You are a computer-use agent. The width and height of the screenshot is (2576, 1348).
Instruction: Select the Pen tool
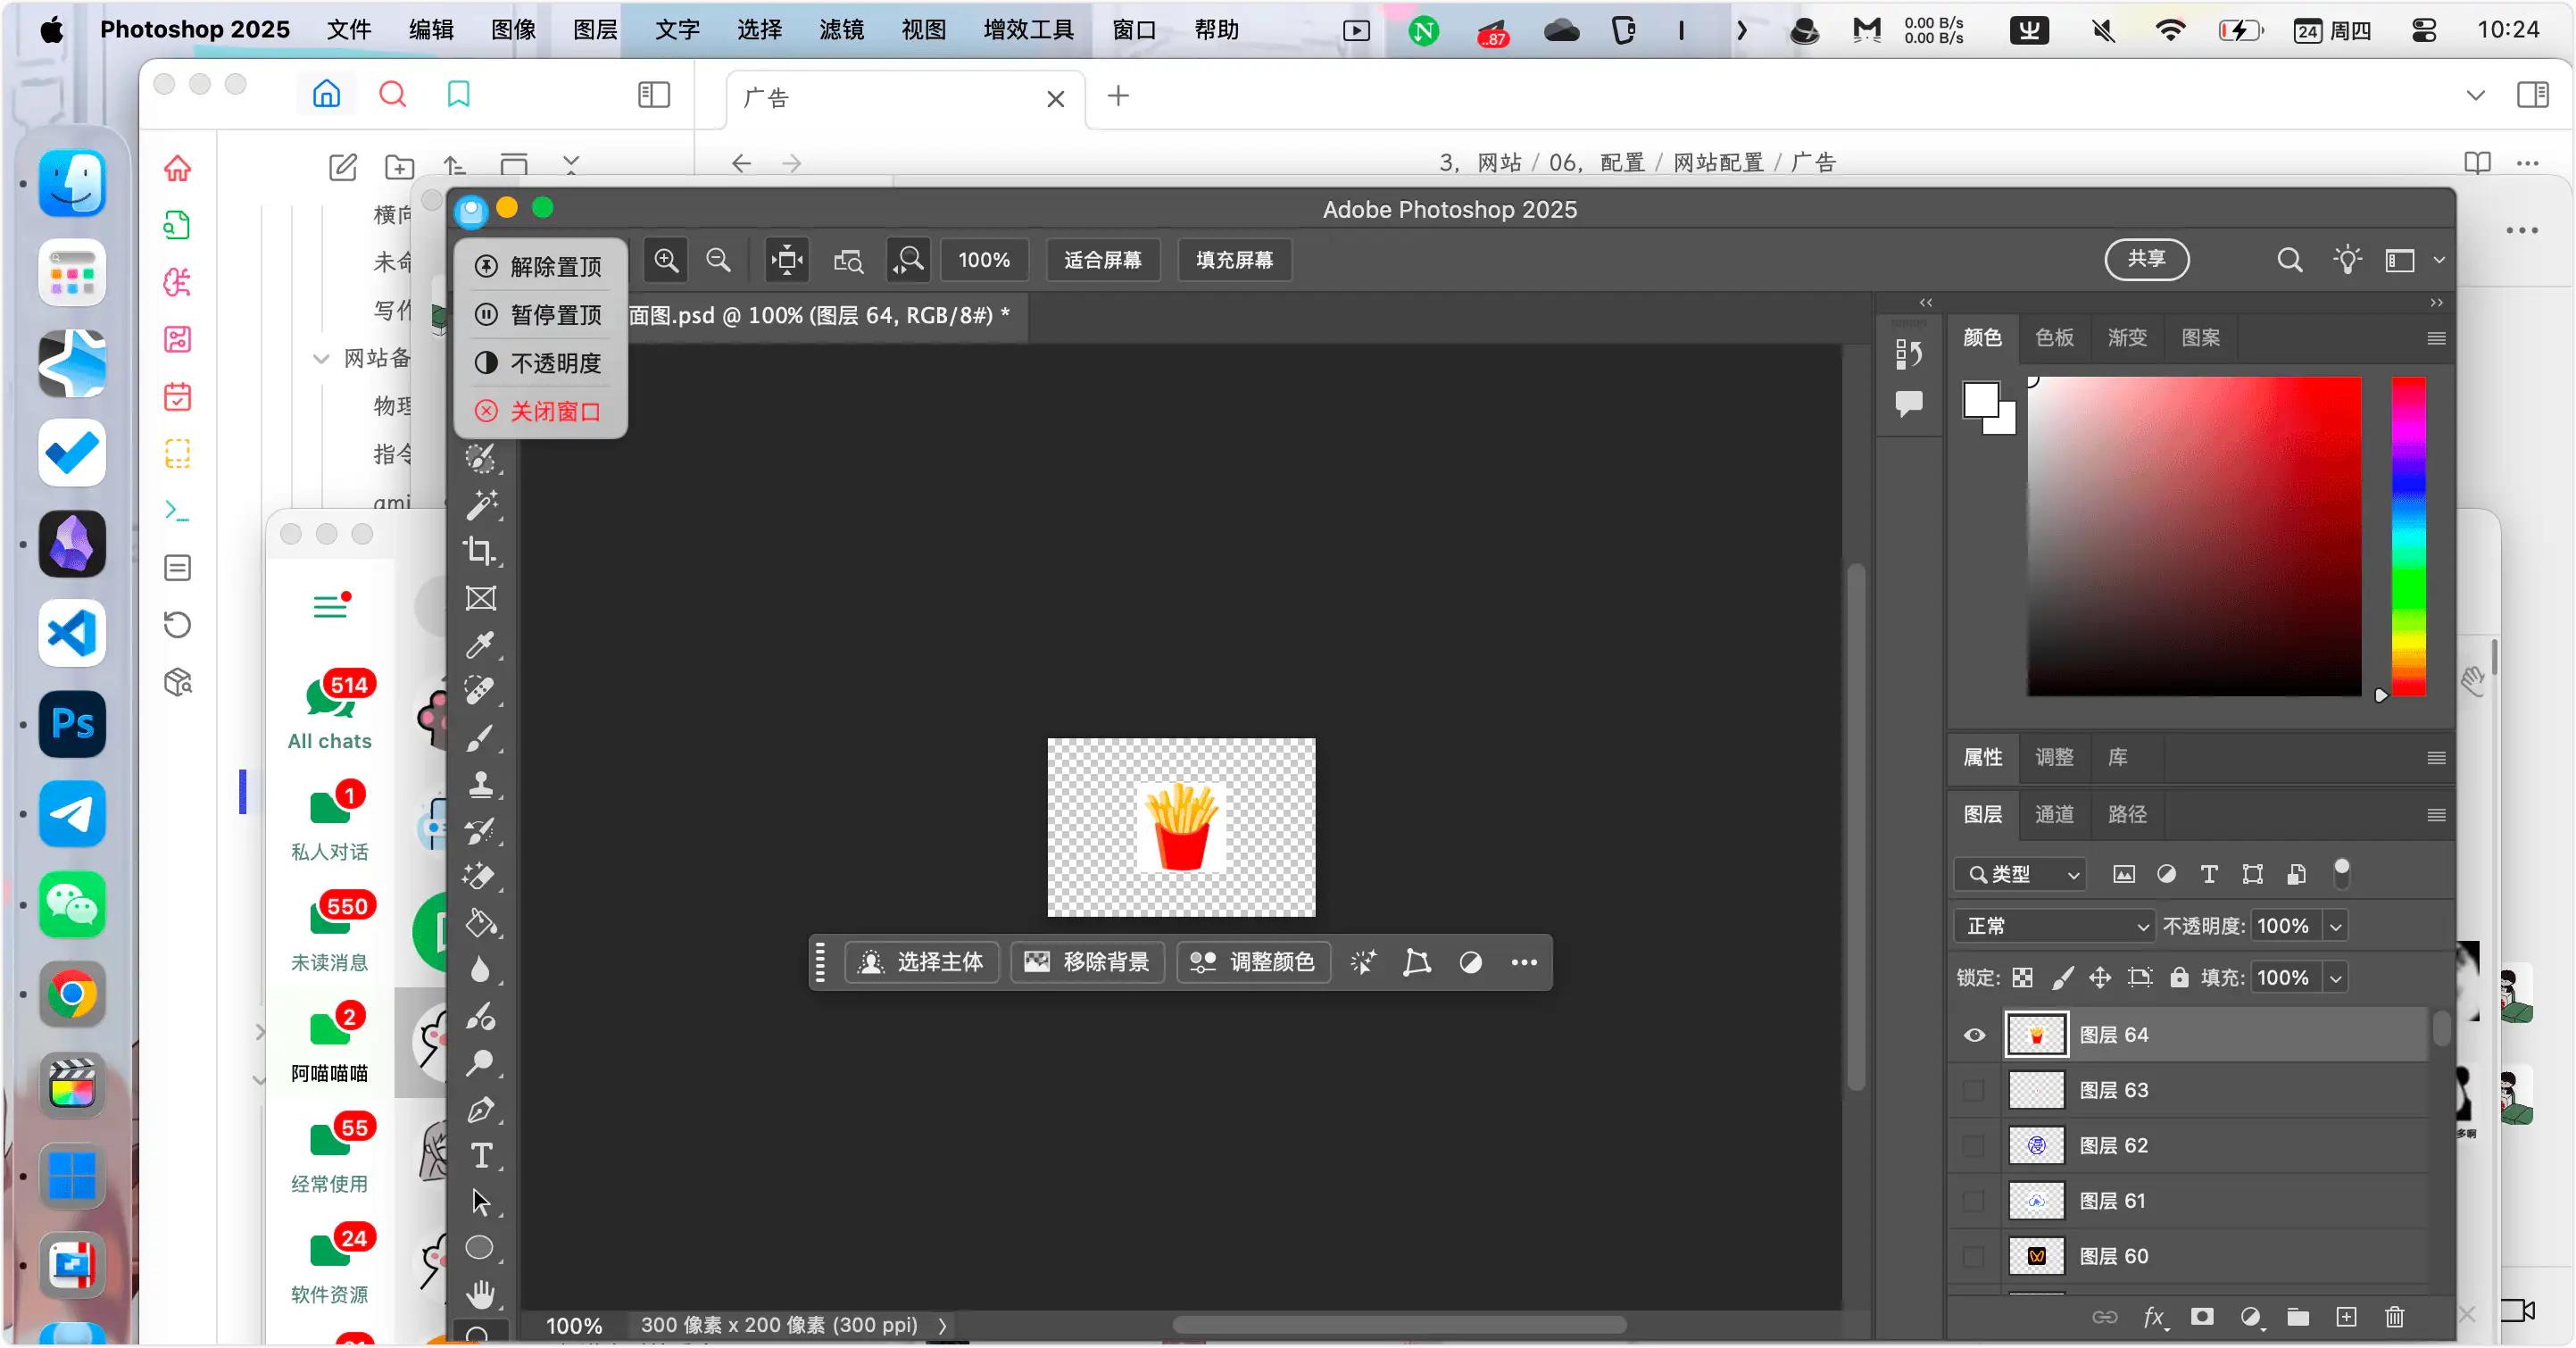tap(481, 1109)
